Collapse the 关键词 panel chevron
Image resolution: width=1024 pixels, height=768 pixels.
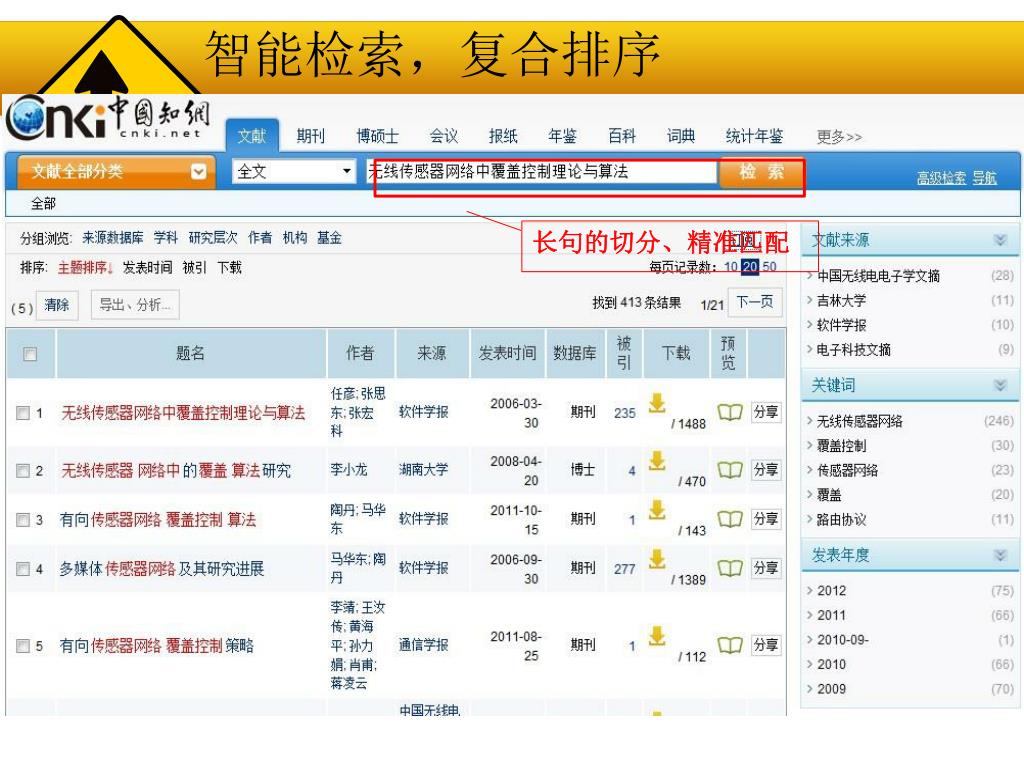click(x=999, y=386)
